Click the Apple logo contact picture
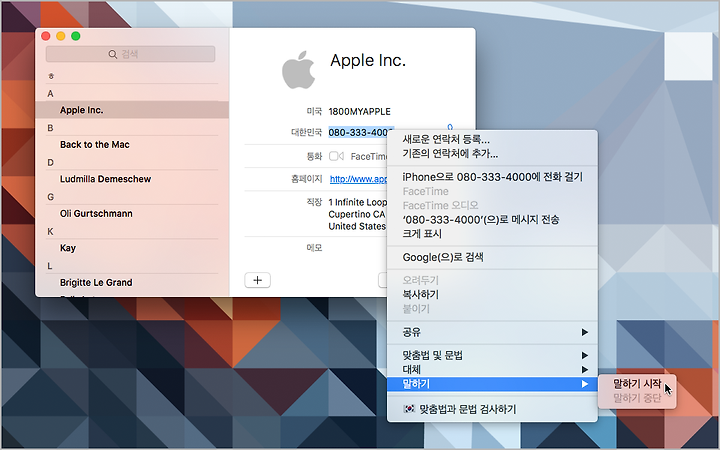 tap(298, 70)
